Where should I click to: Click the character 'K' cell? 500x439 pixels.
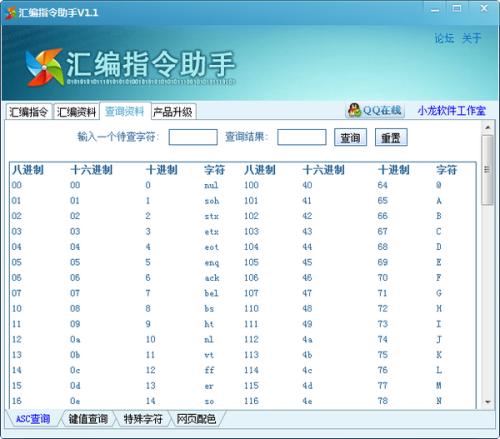(439, 355)
